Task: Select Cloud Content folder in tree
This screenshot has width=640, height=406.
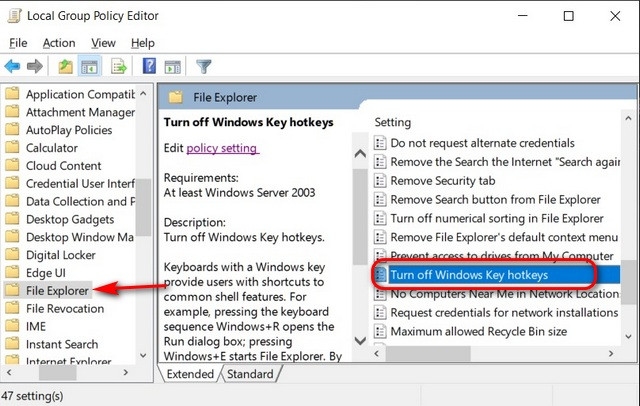Action: coord(53,166)
